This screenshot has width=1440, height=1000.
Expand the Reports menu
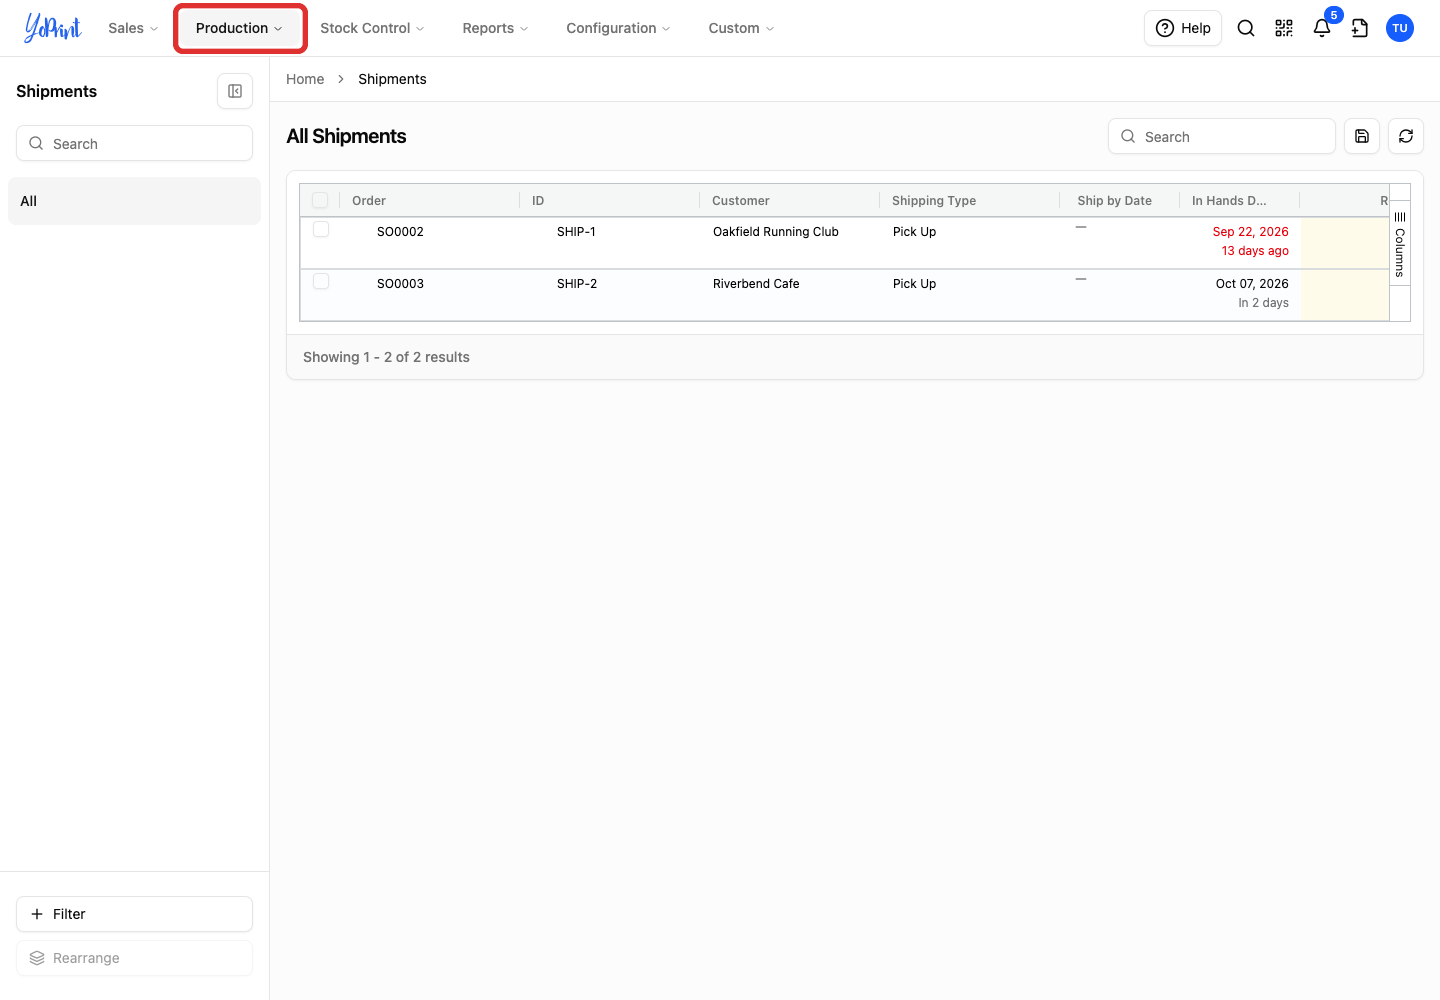pyautogui.click(x=495, y=28)
